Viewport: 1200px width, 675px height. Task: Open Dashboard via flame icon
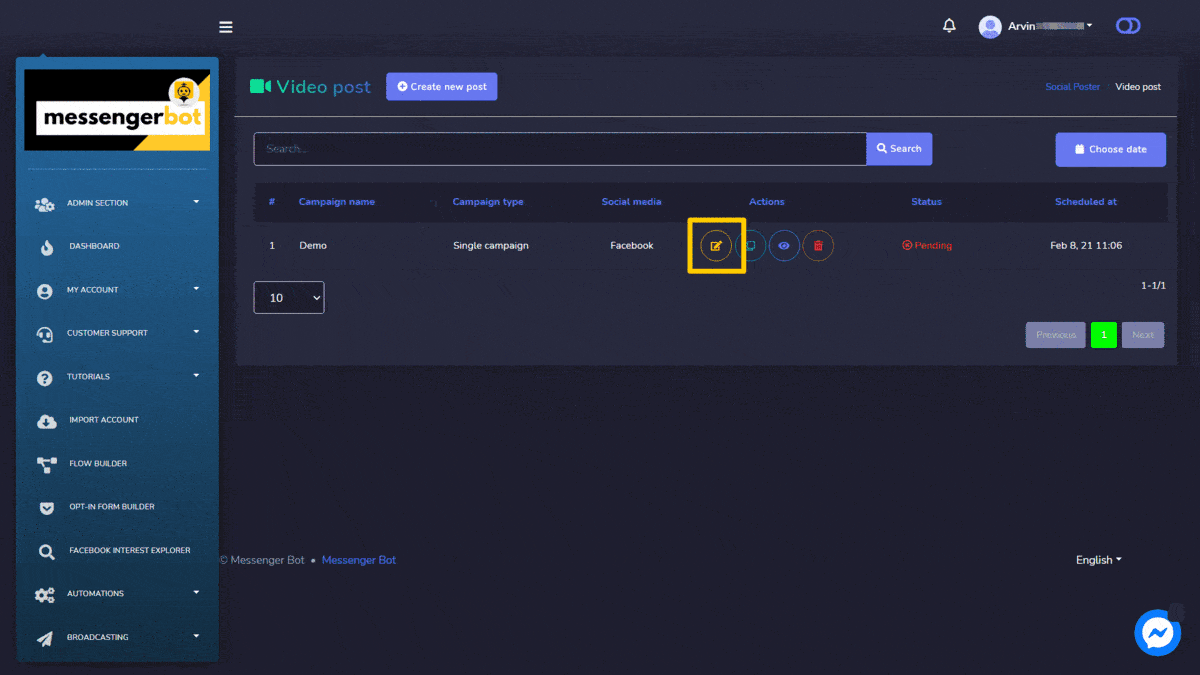pyautogui.click(x=47, y=247)
